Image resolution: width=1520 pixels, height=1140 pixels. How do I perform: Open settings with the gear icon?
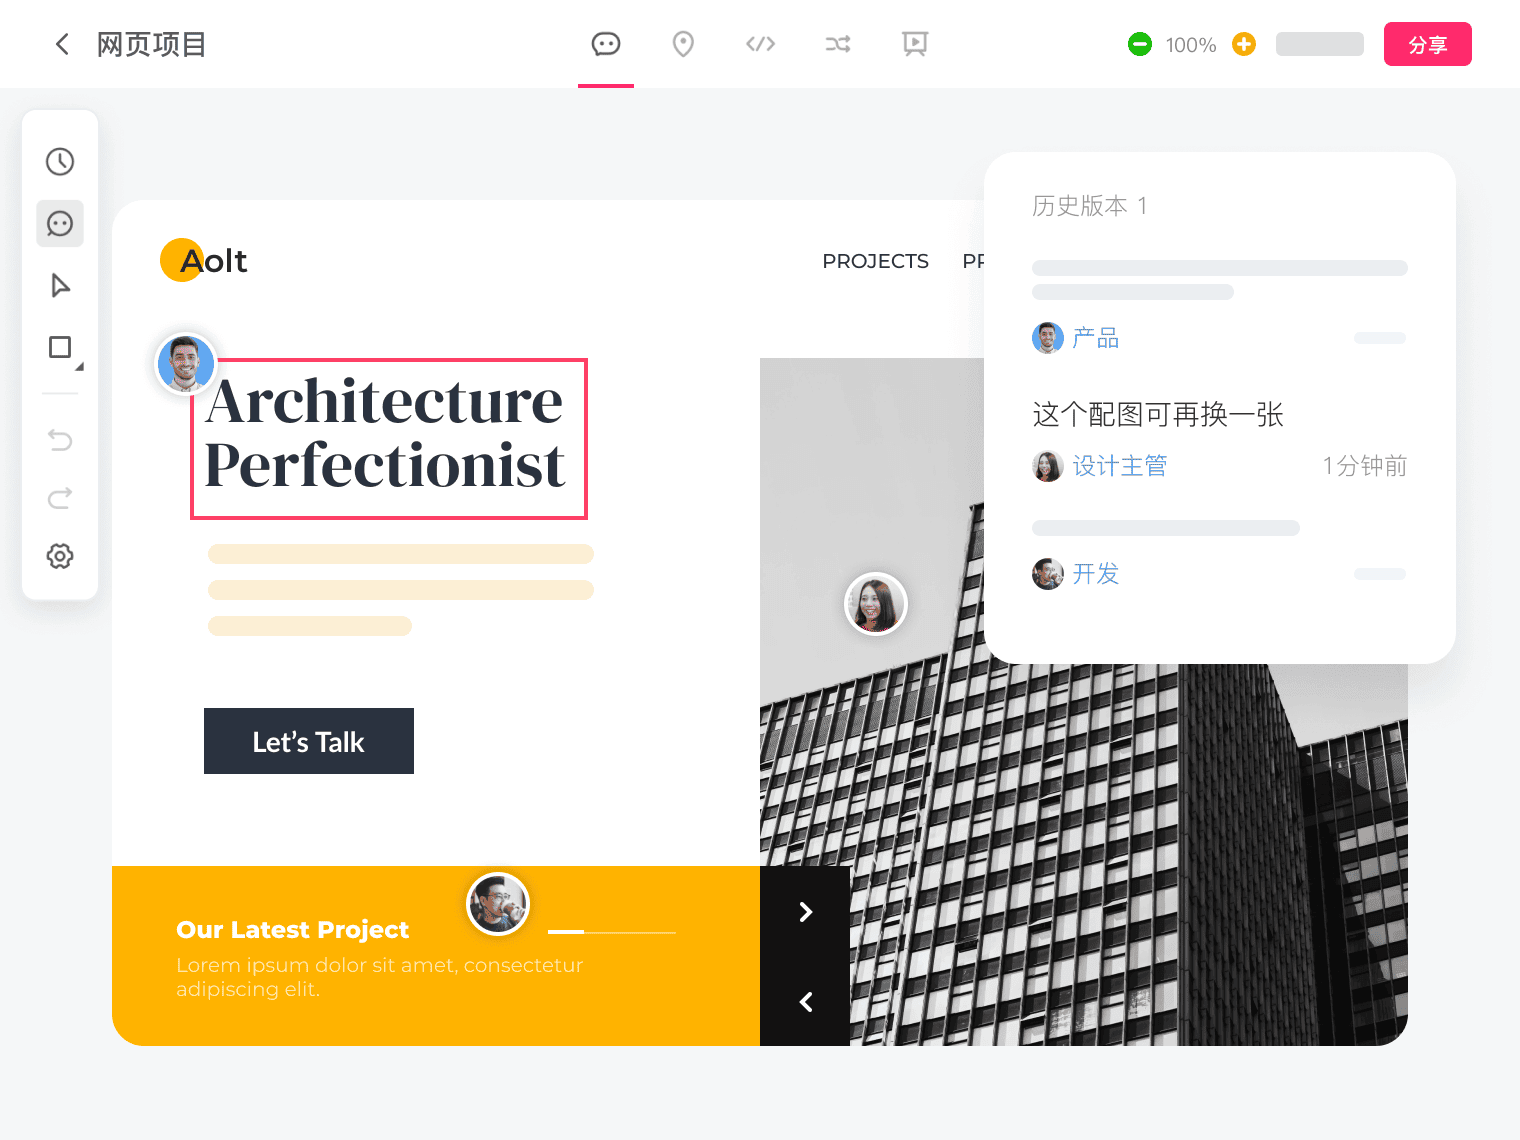pyautogui.click(x=60, y=556)
